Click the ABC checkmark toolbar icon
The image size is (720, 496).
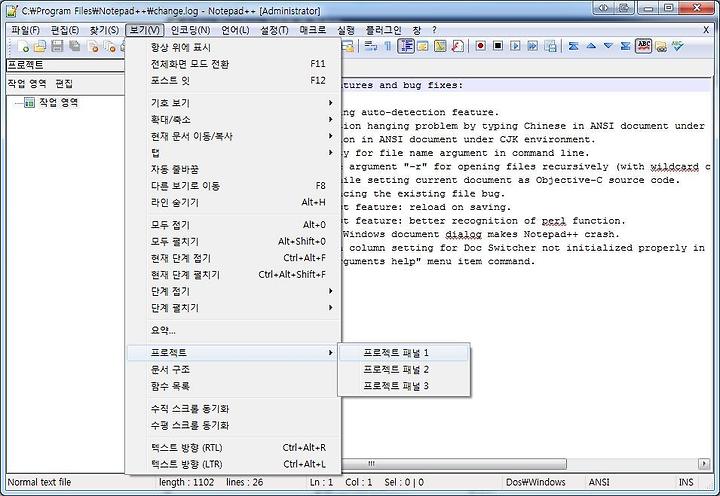pyautogui.click(x=678, y=46)
